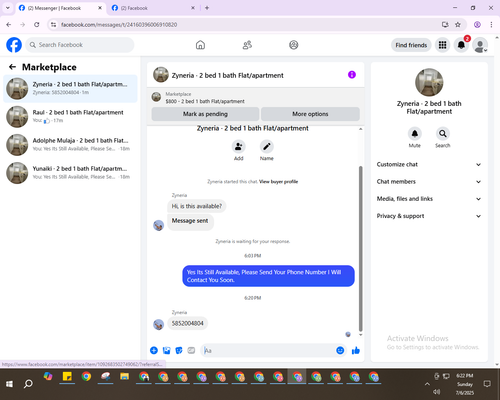Open the account profile avatar menu
This screenshot has width=500, height=400.
point(480,45)
